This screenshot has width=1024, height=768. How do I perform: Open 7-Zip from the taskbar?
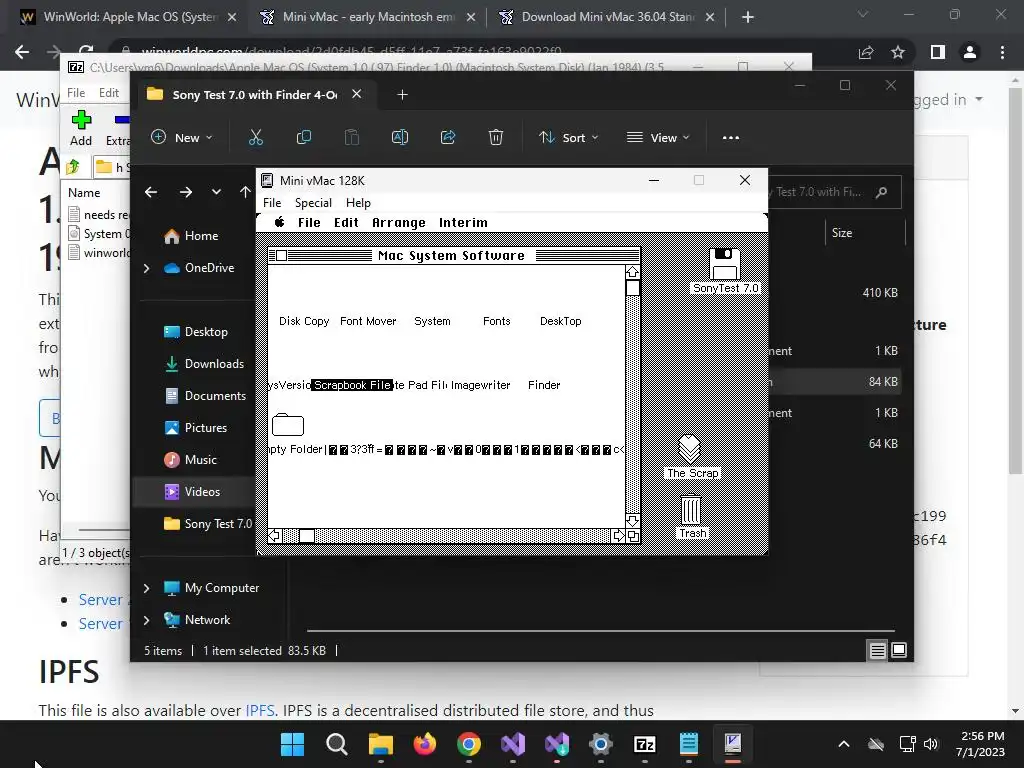click(645, 744)
